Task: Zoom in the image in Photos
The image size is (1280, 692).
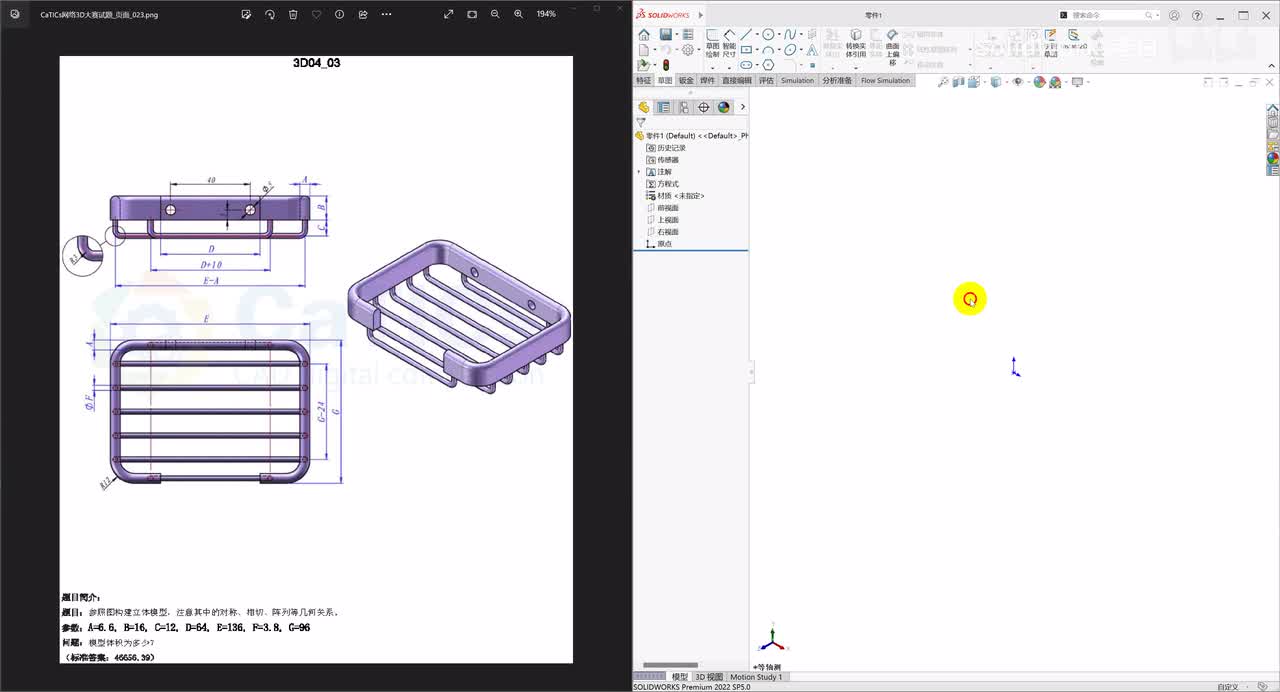Action: point(518,14)
